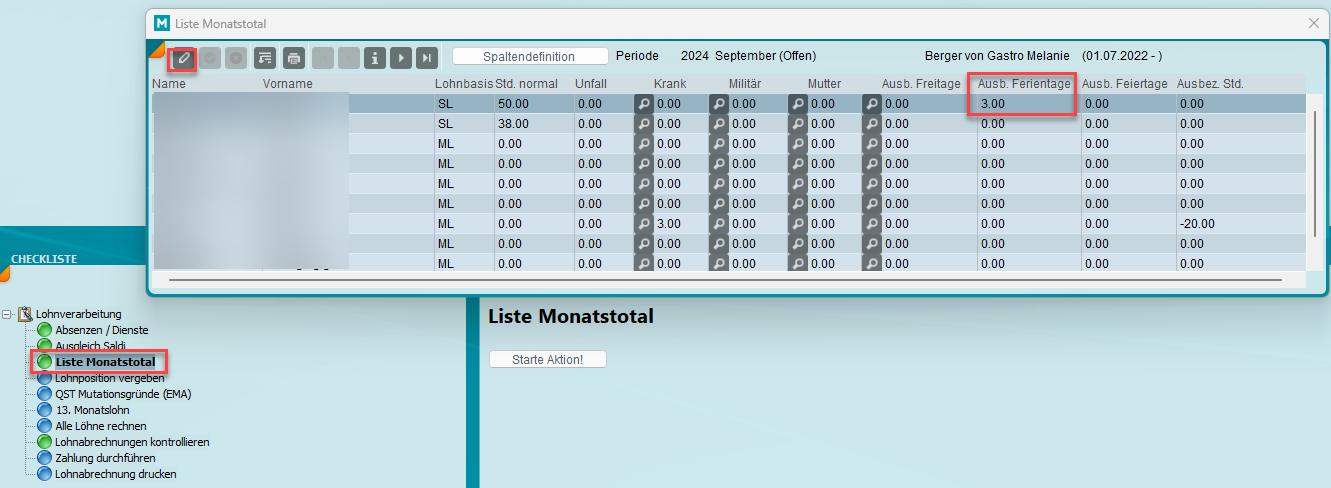This screenshot has width=1331, height=488.
Task: Click the Ausb. Ferientage column header
Action: [1024, 84]
